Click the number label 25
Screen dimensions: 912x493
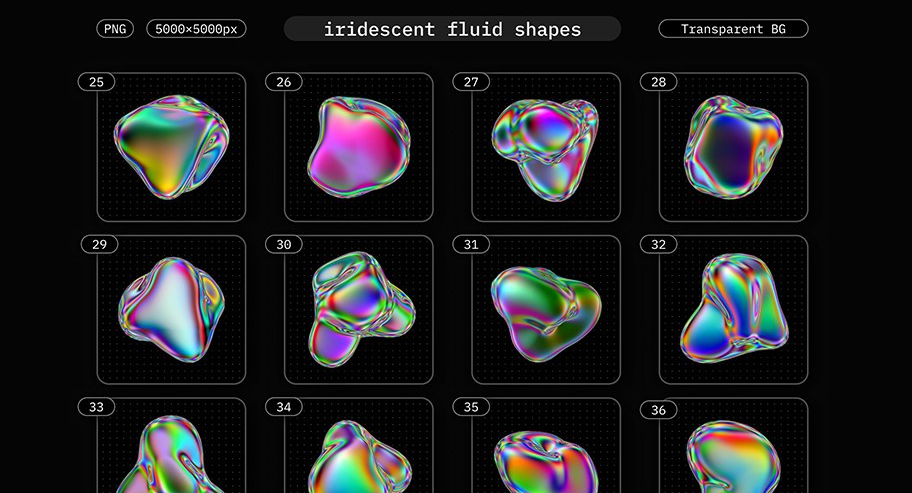tap(97, 82)
